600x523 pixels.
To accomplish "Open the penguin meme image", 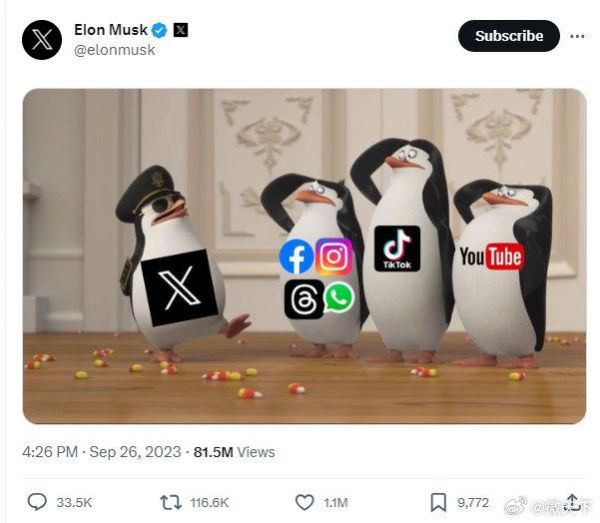I will coord(304,256).
